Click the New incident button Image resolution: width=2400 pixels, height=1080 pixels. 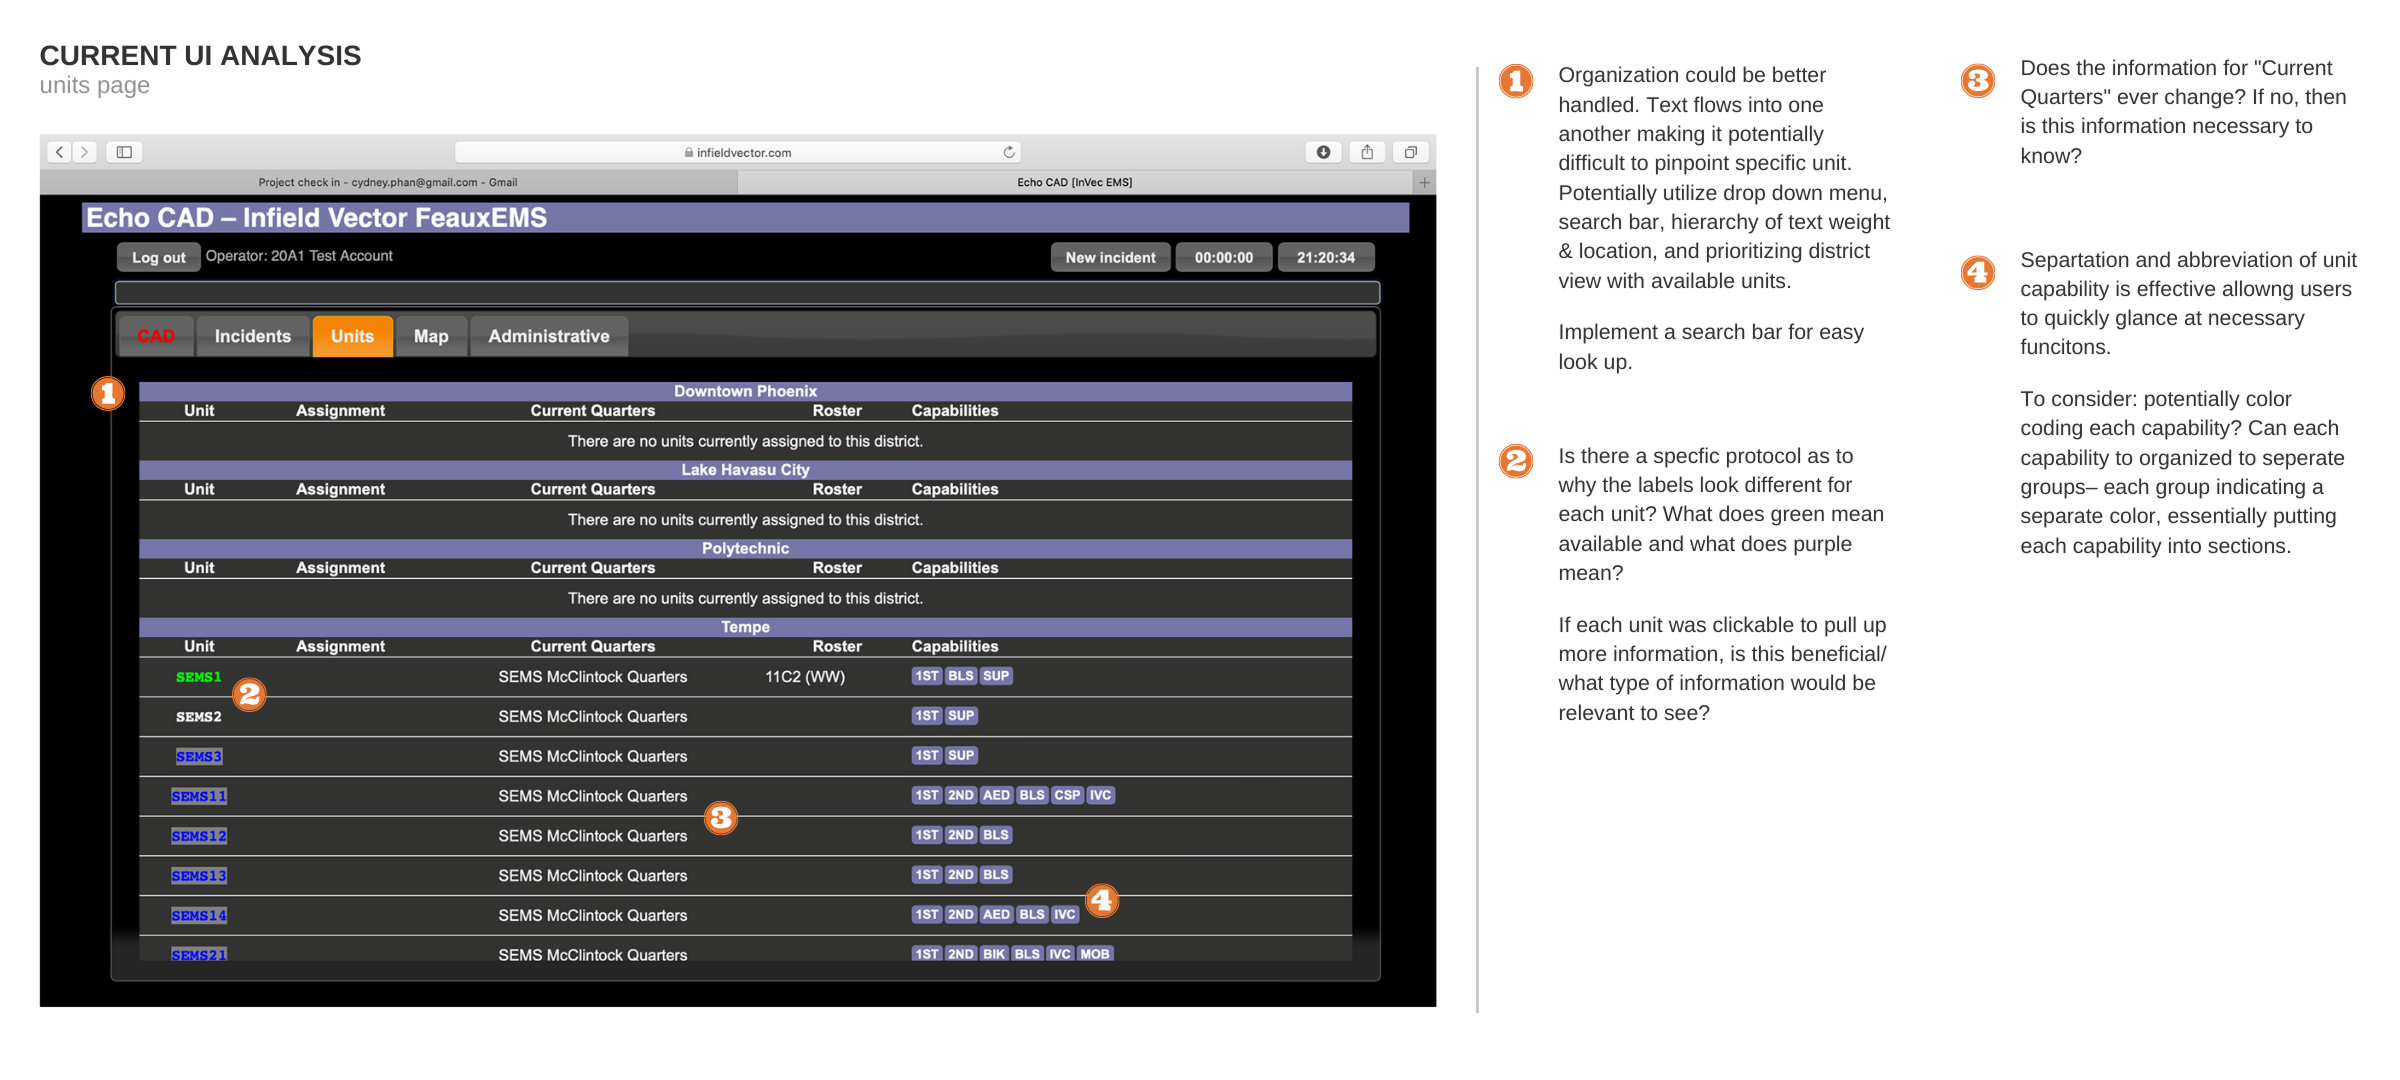(x=1110, y=257)
